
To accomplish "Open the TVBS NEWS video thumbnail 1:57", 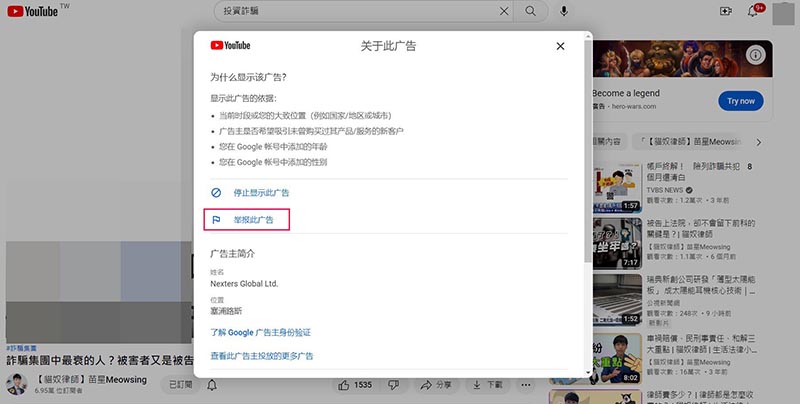I will tap(617, 188).
